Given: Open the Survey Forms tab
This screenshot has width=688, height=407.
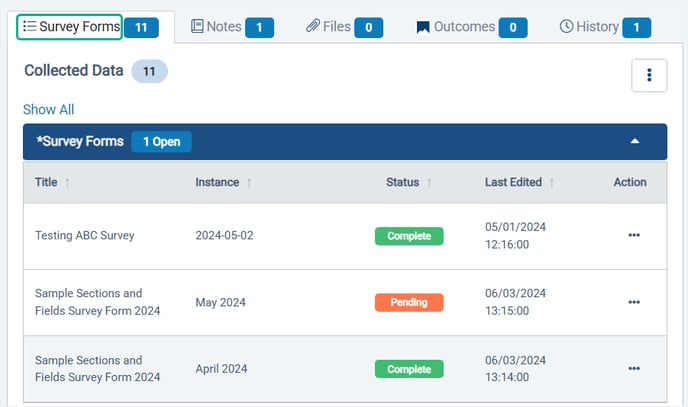Looking at the screenshot, I should (70, 27).
